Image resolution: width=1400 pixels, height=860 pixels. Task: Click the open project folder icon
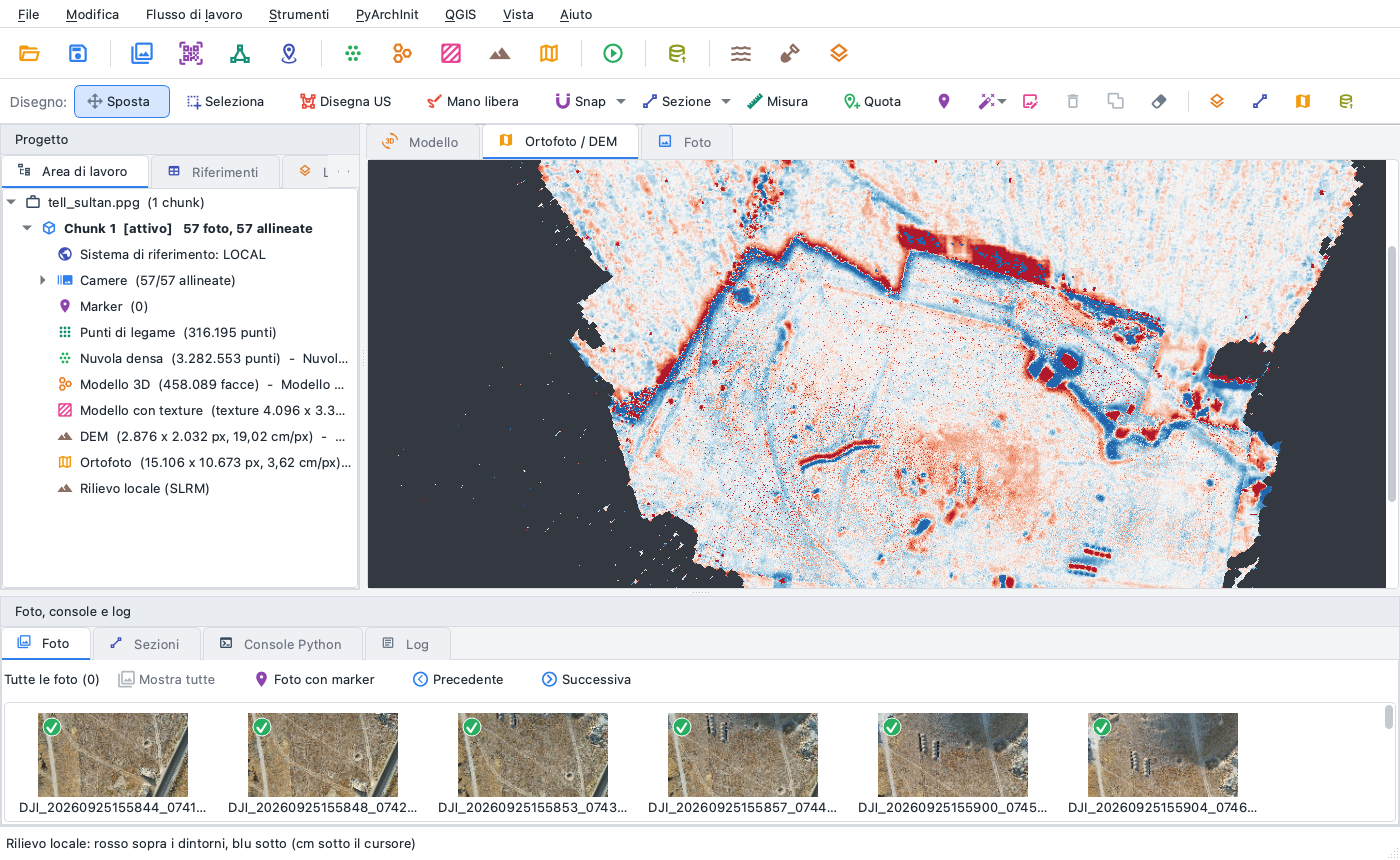coord(30,54)
